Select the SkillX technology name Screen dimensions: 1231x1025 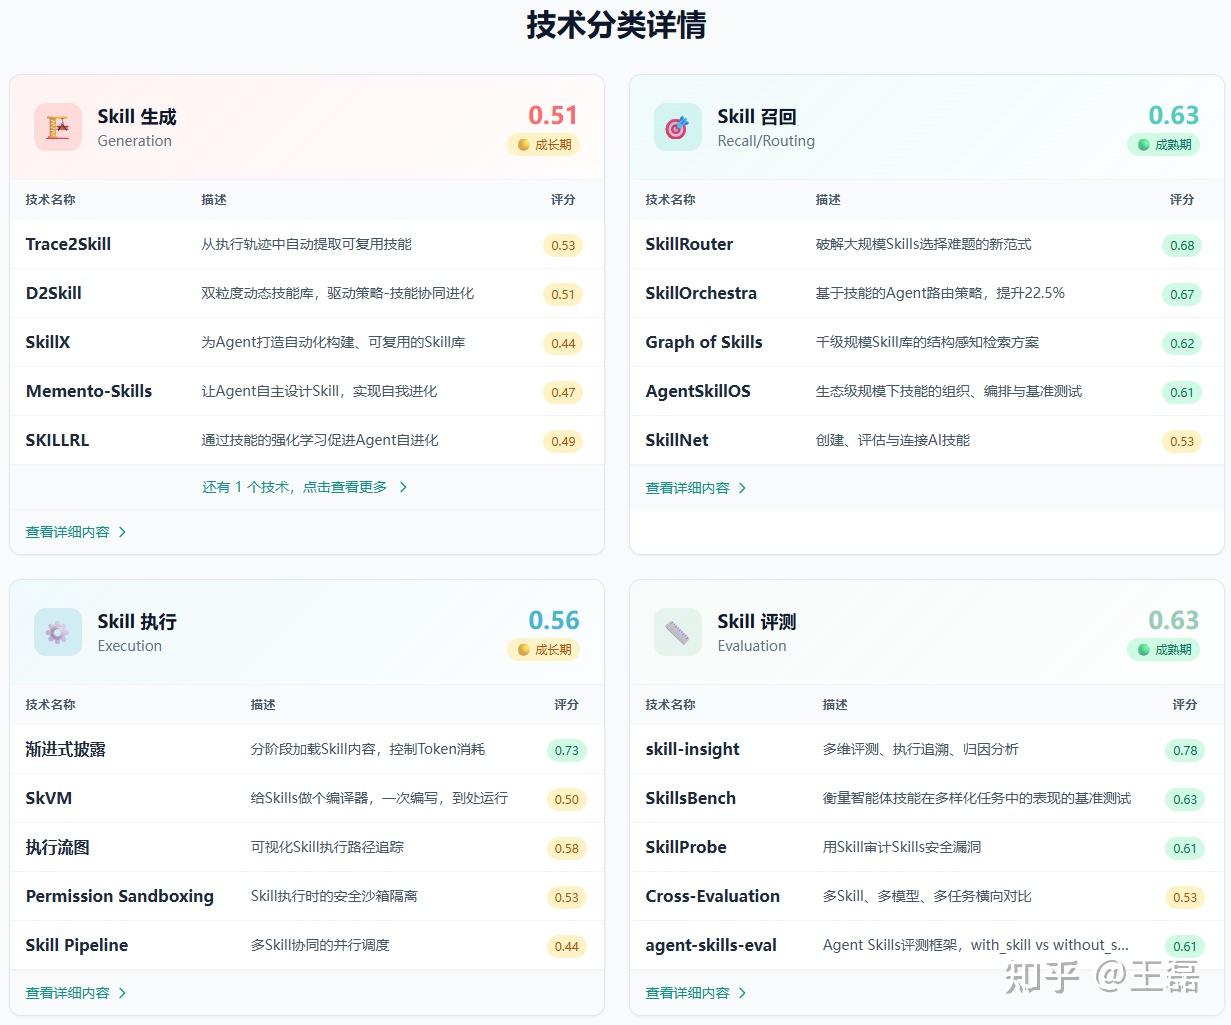(48, 343)
